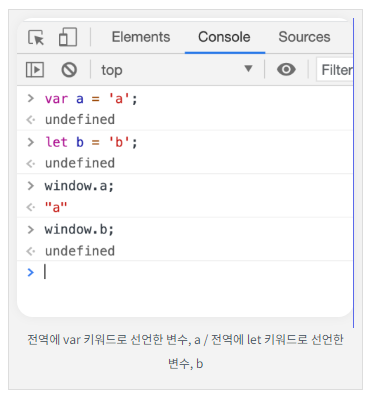Select the Console tab

(224, 37)
